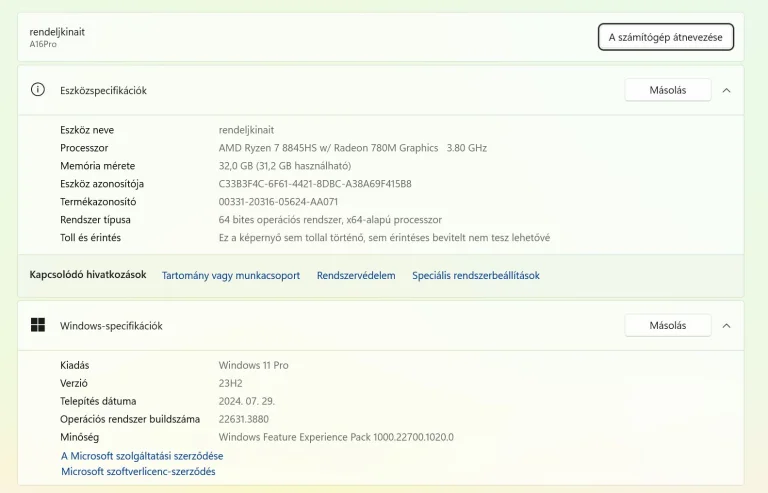The image size is (768, 493).
Task: Click the Windows-specifikációk section title
Action: 111,326
